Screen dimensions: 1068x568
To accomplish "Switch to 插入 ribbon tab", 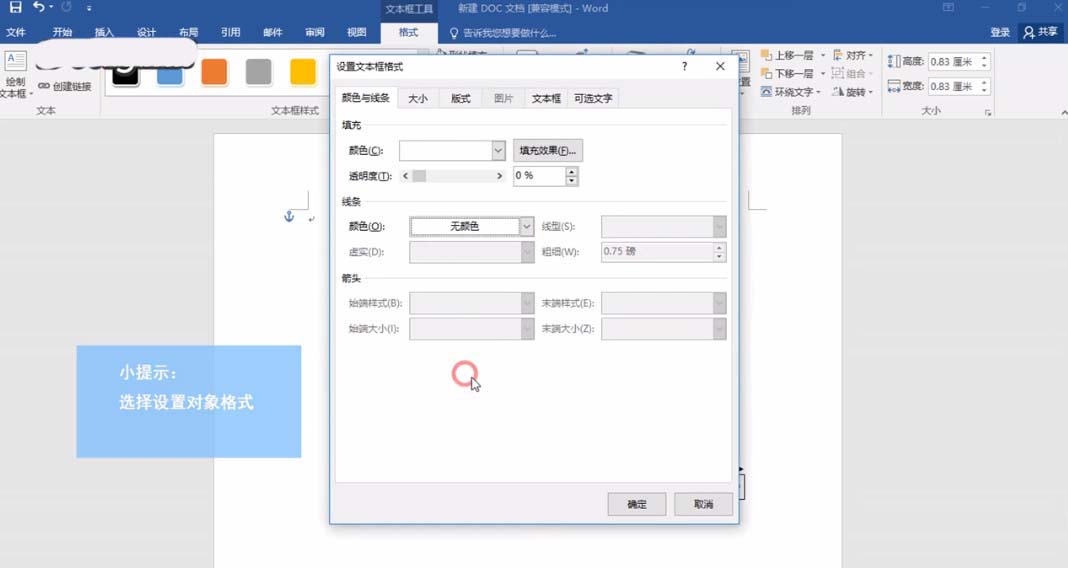I will pos(104,32).
